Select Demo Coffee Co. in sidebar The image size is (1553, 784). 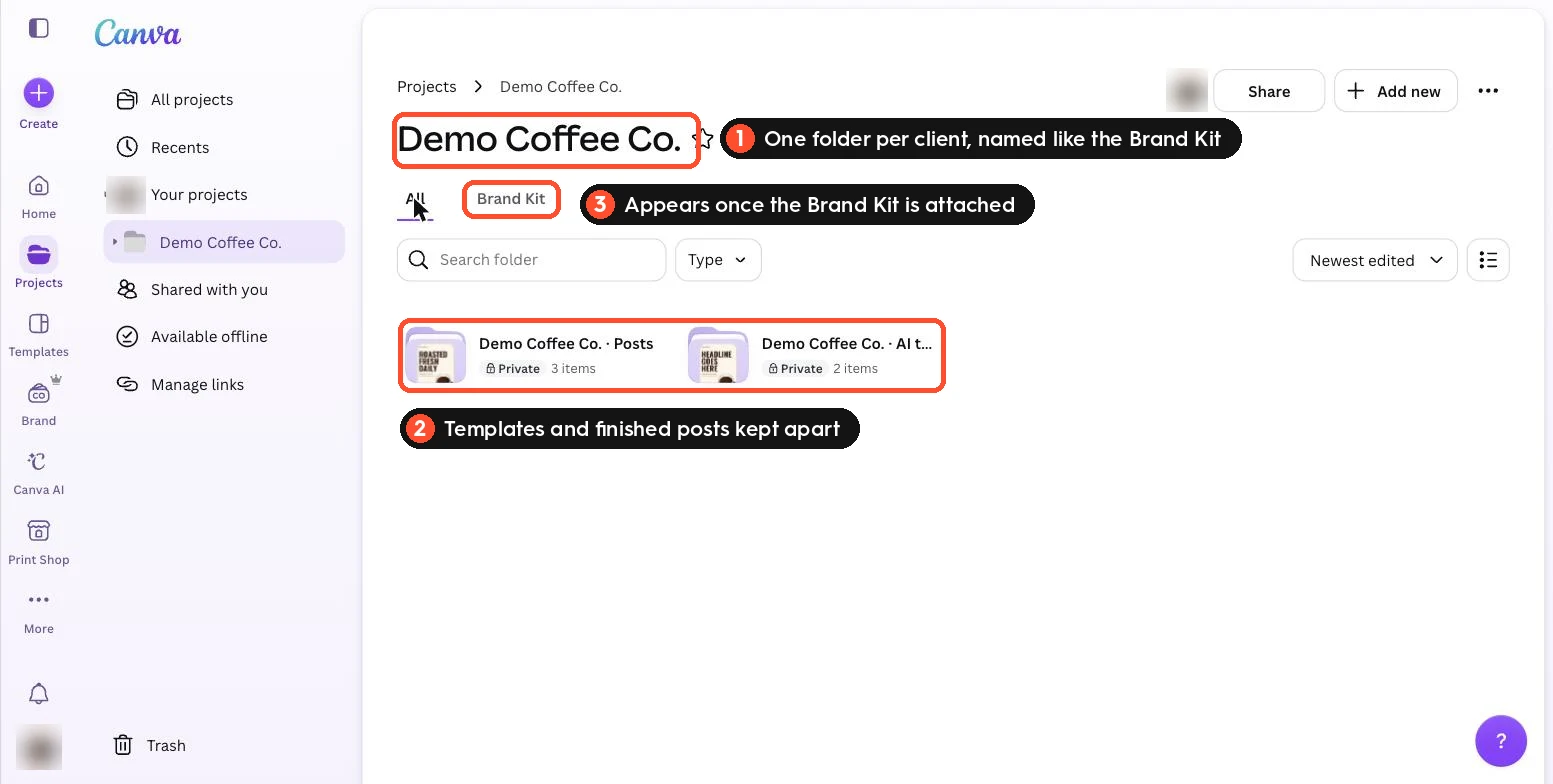[224, 242]
